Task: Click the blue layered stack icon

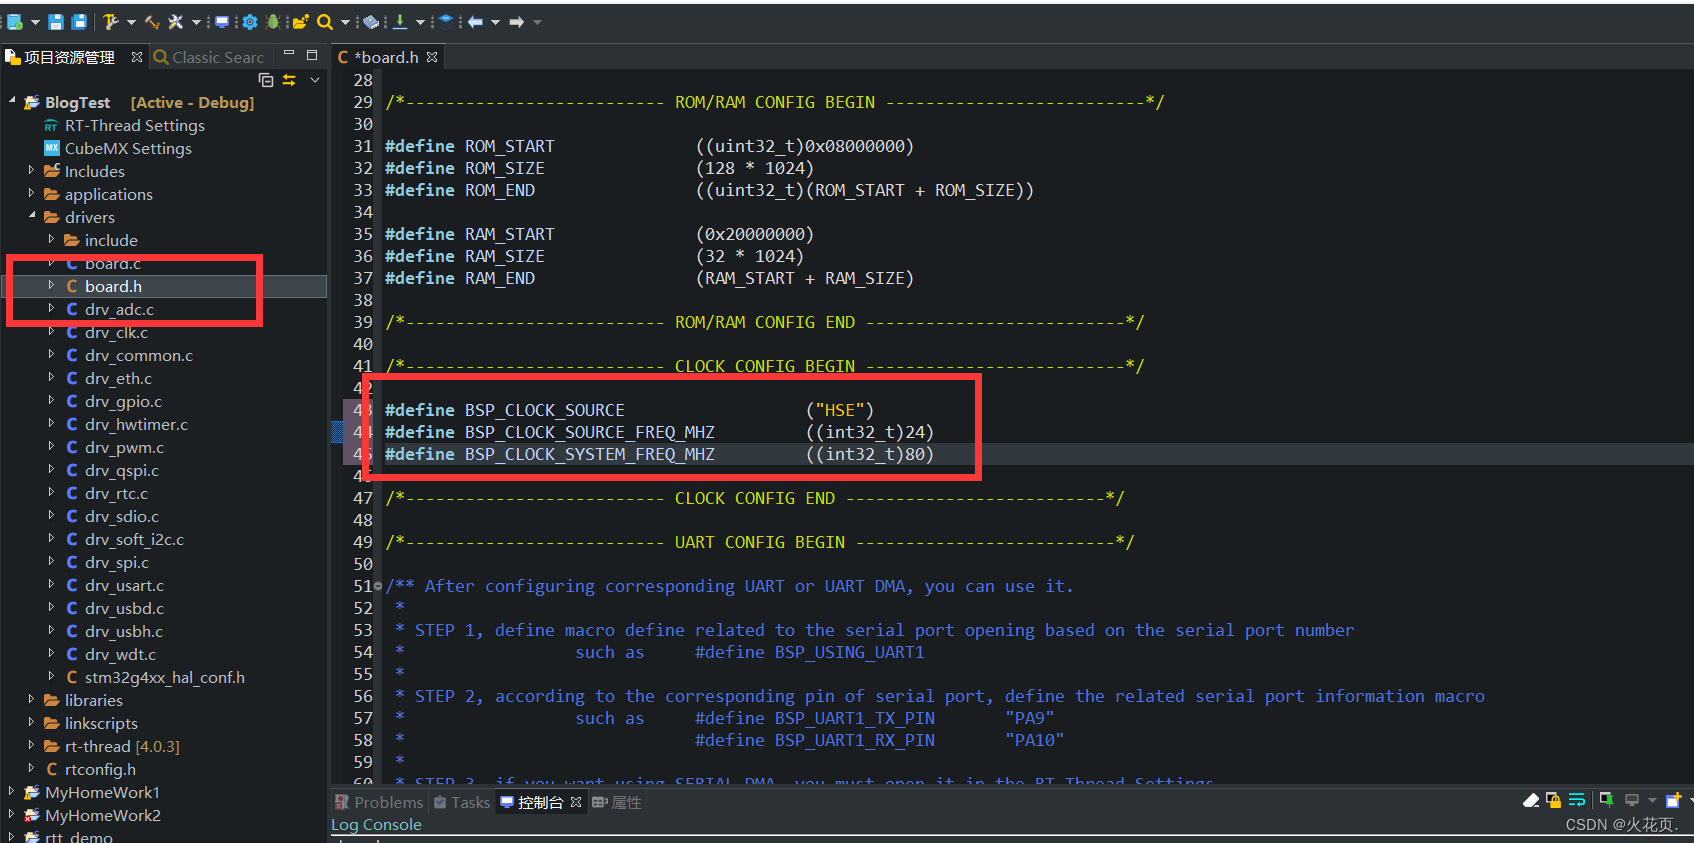Action: [x=446, y=22]
